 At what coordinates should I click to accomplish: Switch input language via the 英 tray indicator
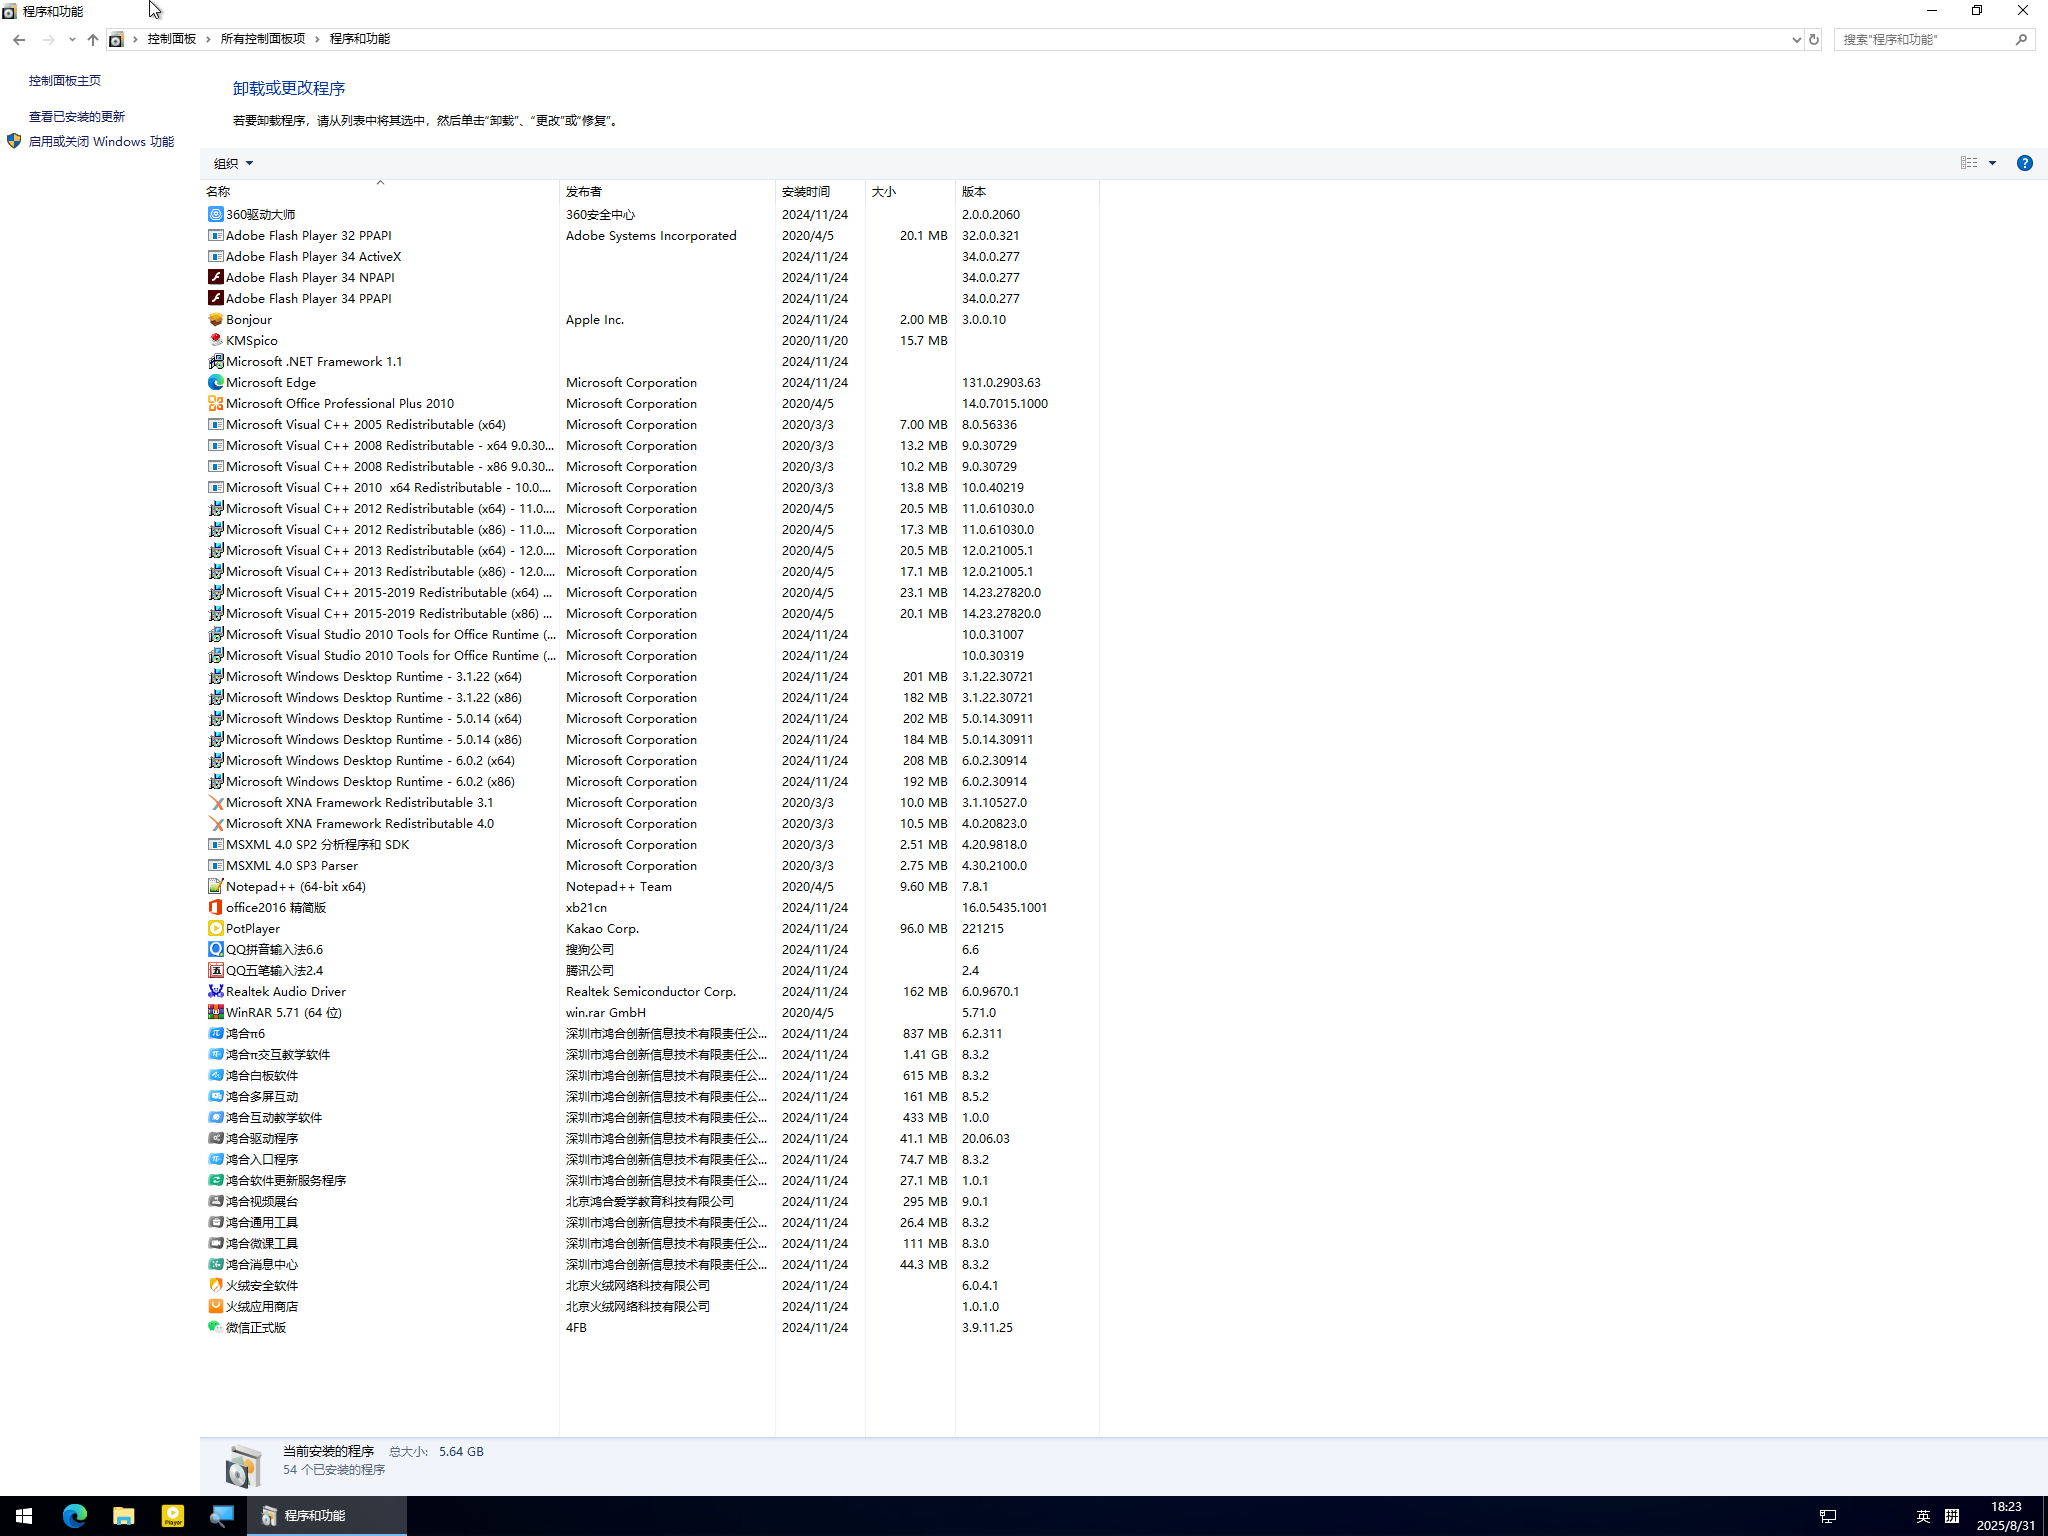(1921, 1515)
